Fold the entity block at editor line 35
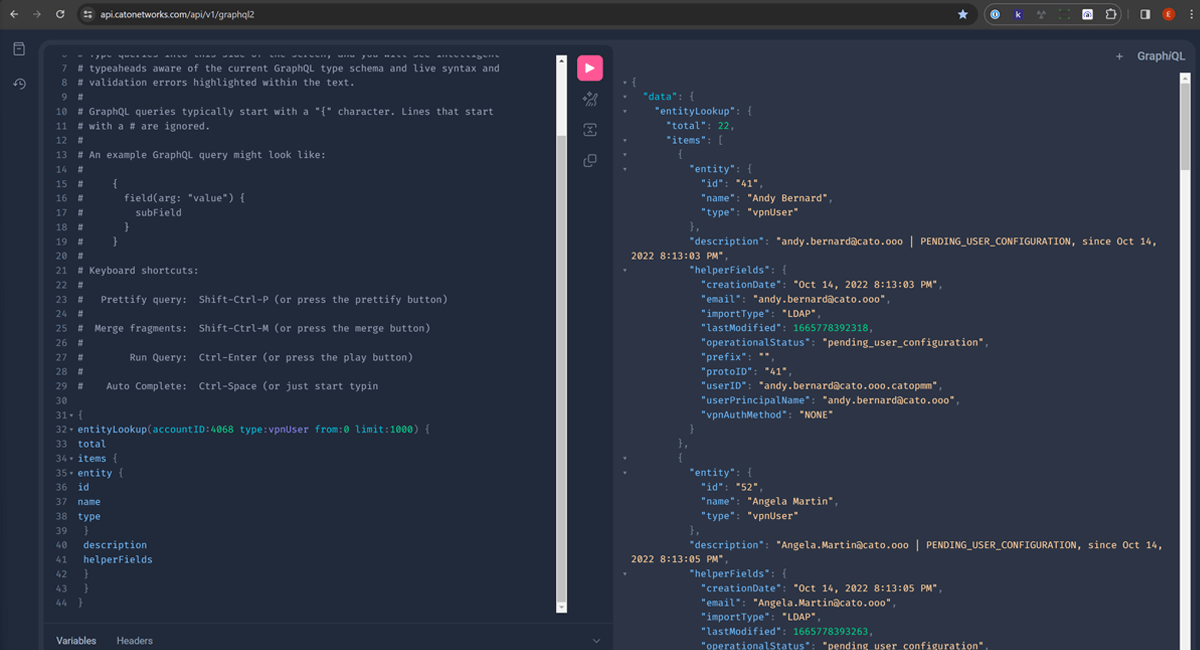The height and width of the screenshot is (650, 1200). point(71,473)
